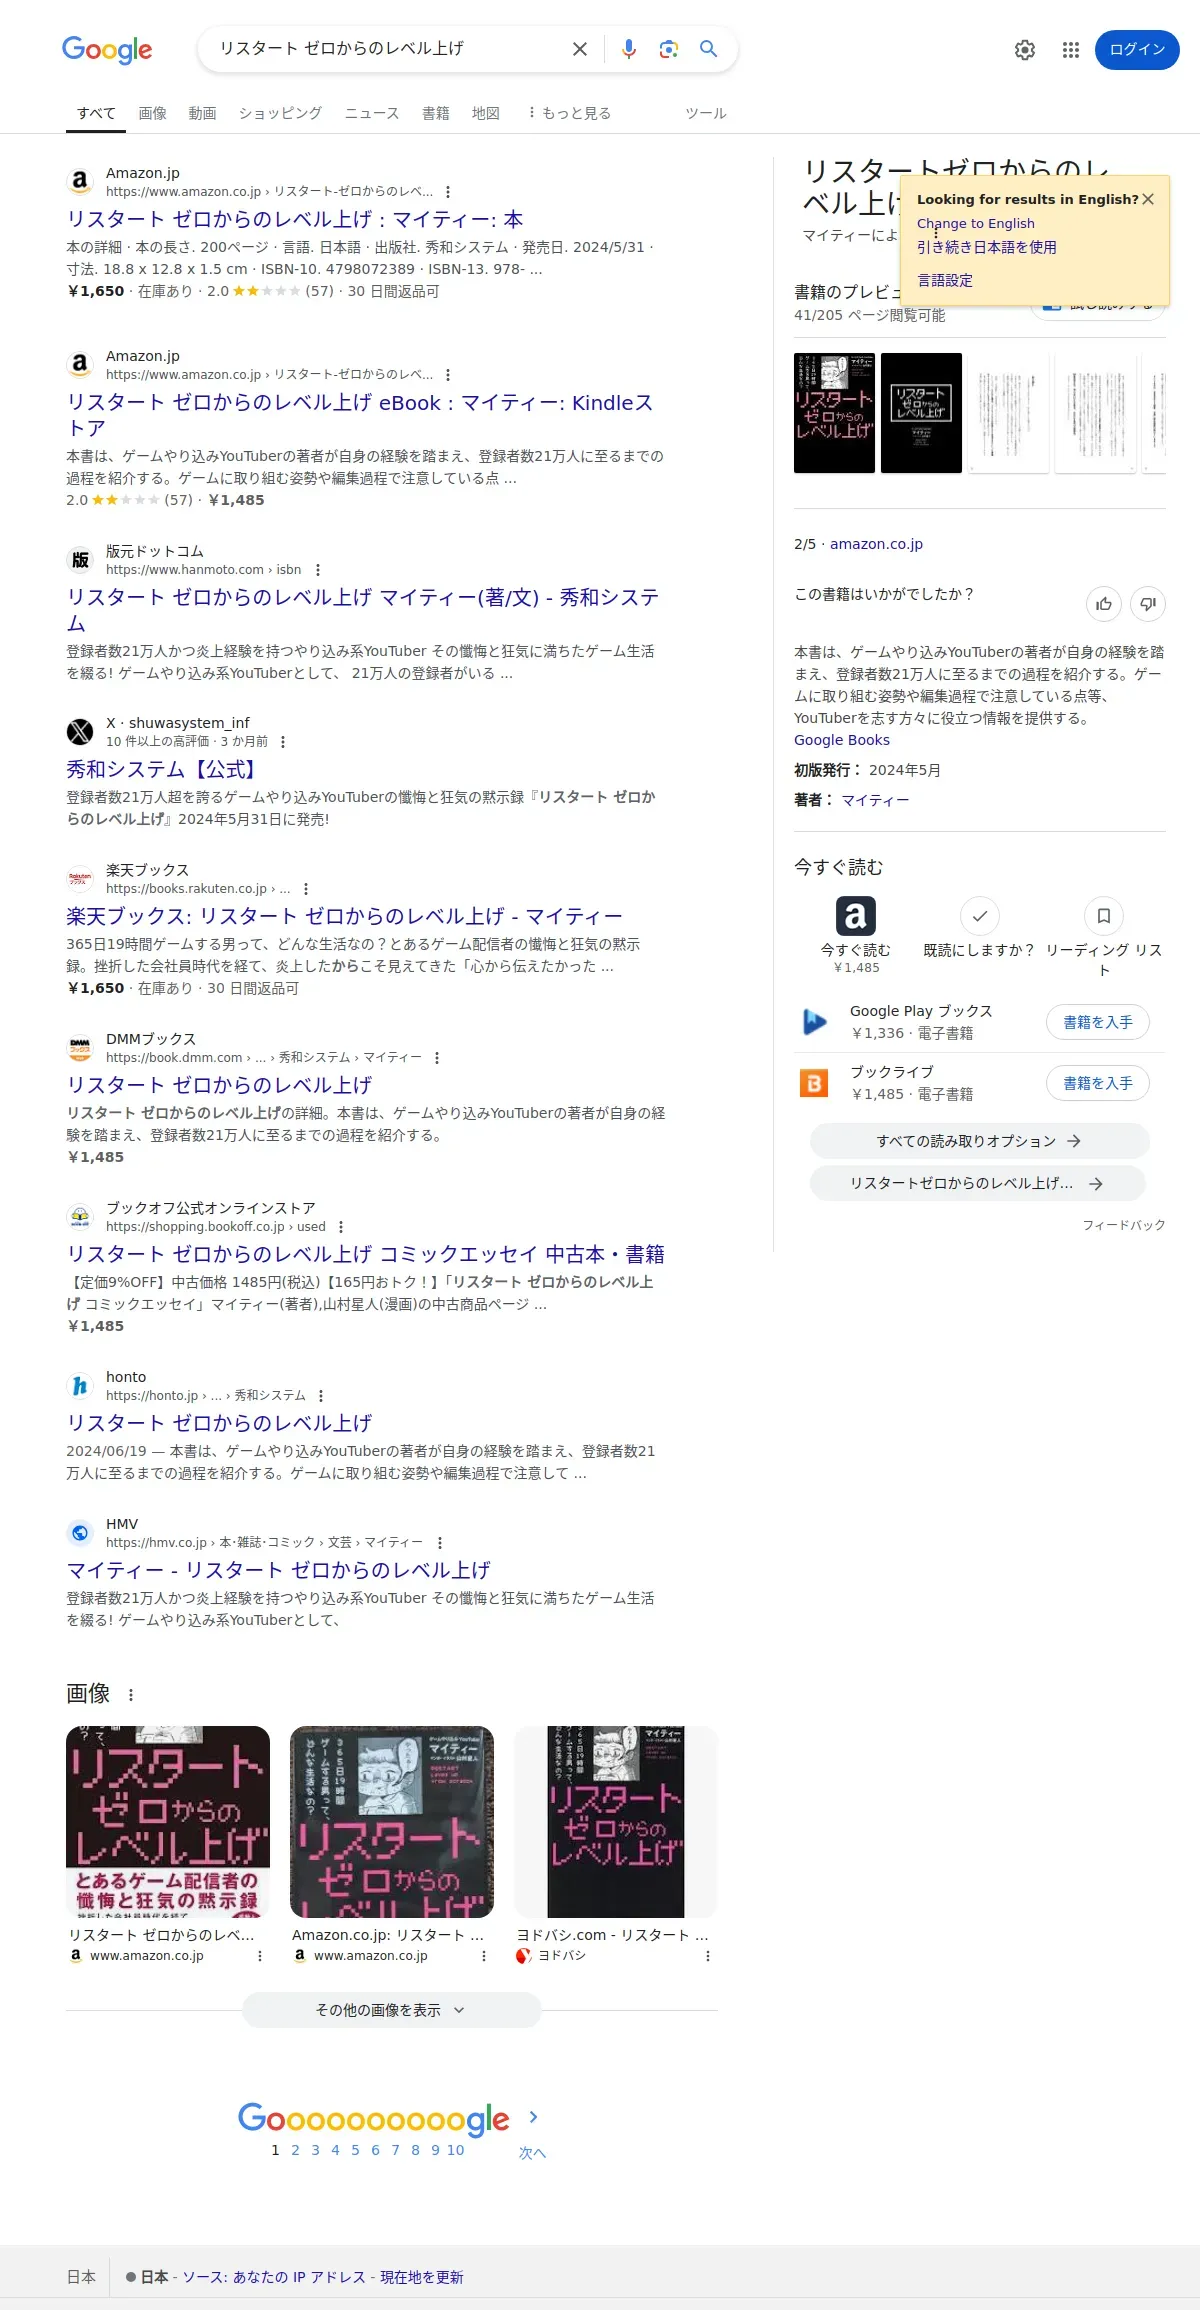The image size is (1200, 2310).
Task: Switch to the 画像 tab
Action: click(152, 113)
